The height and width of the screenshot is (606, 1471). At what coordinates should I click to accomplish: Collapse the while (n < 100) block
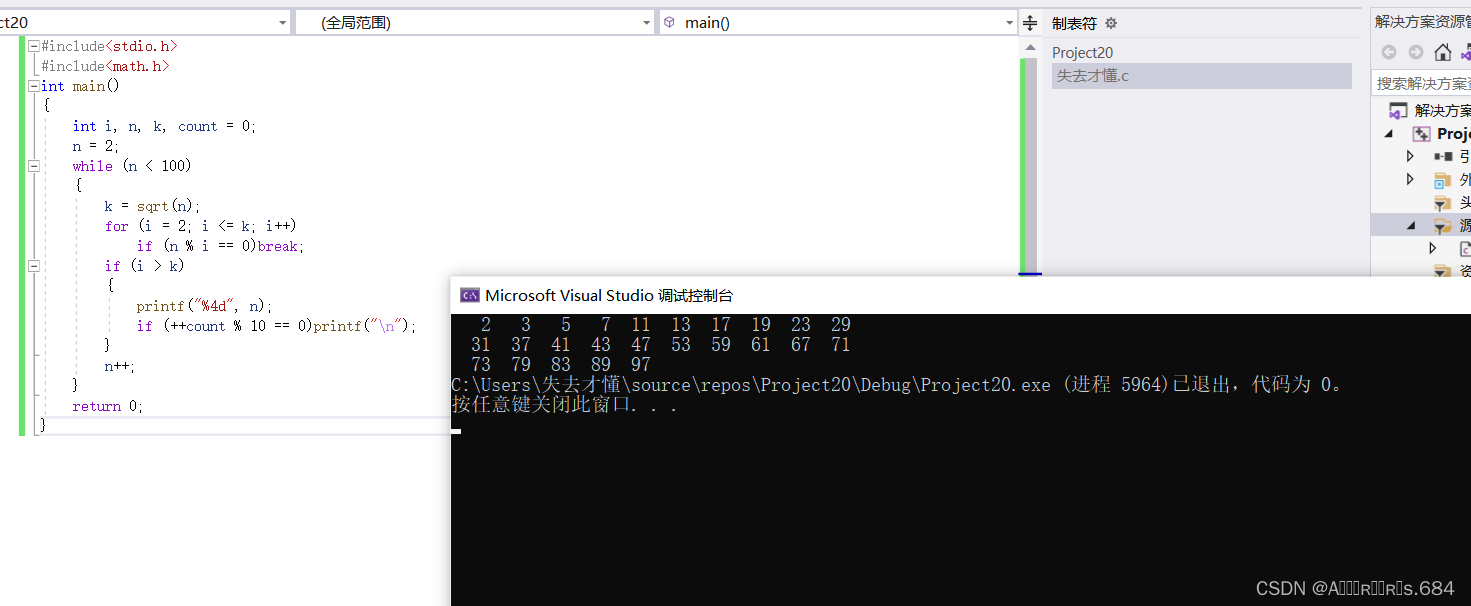34,166
